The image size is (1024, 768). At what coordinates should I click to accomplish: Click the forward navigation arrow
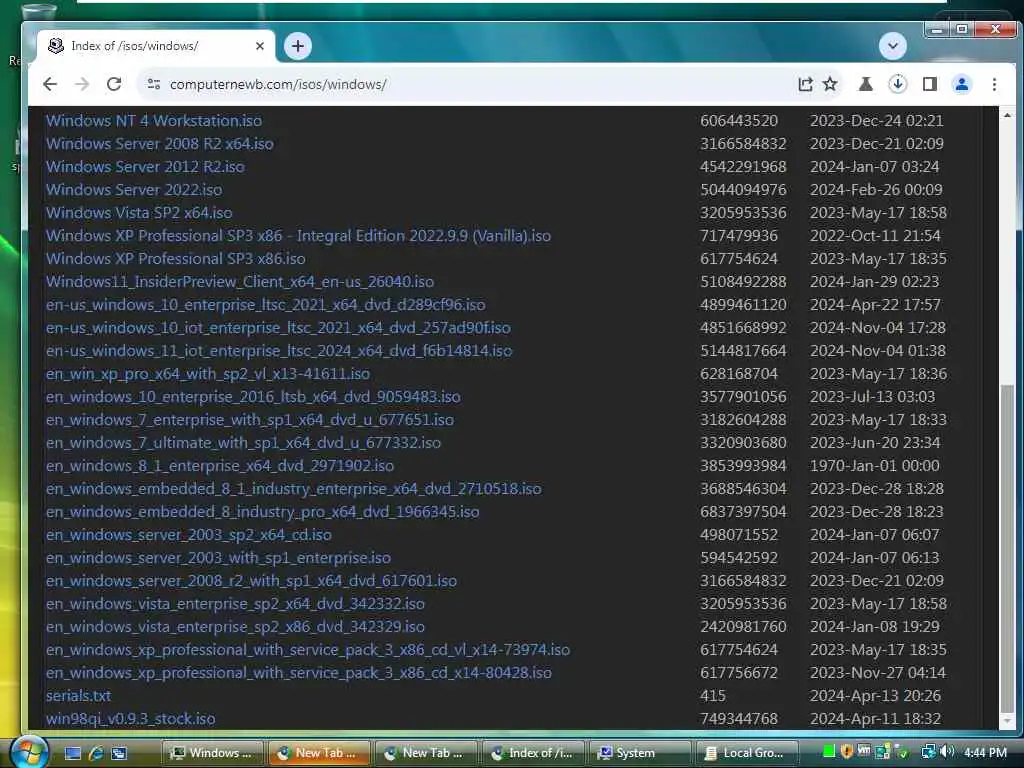(82, 84)
